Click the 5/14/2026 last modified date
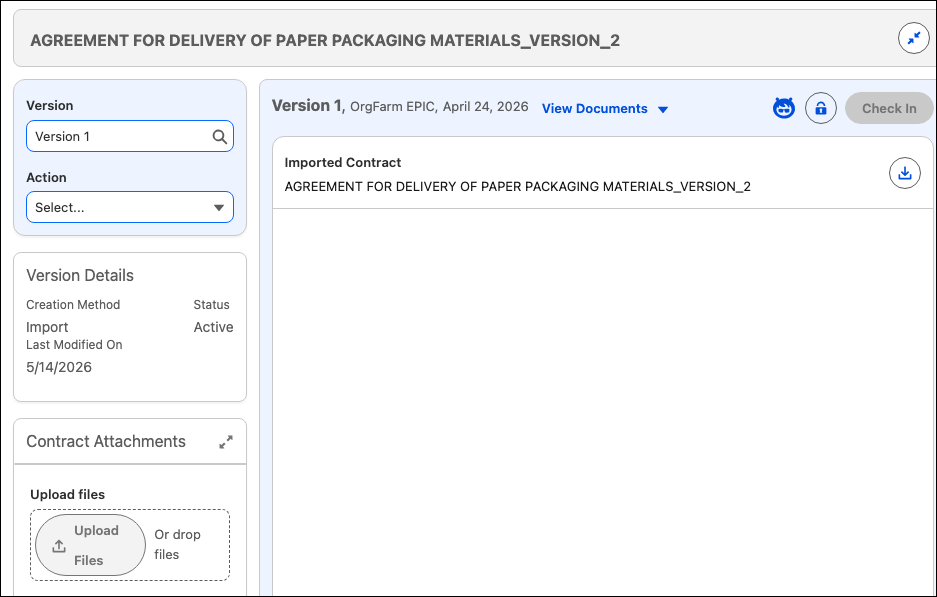The width and height of the screenshot is (937, 597). pos(59,367)
